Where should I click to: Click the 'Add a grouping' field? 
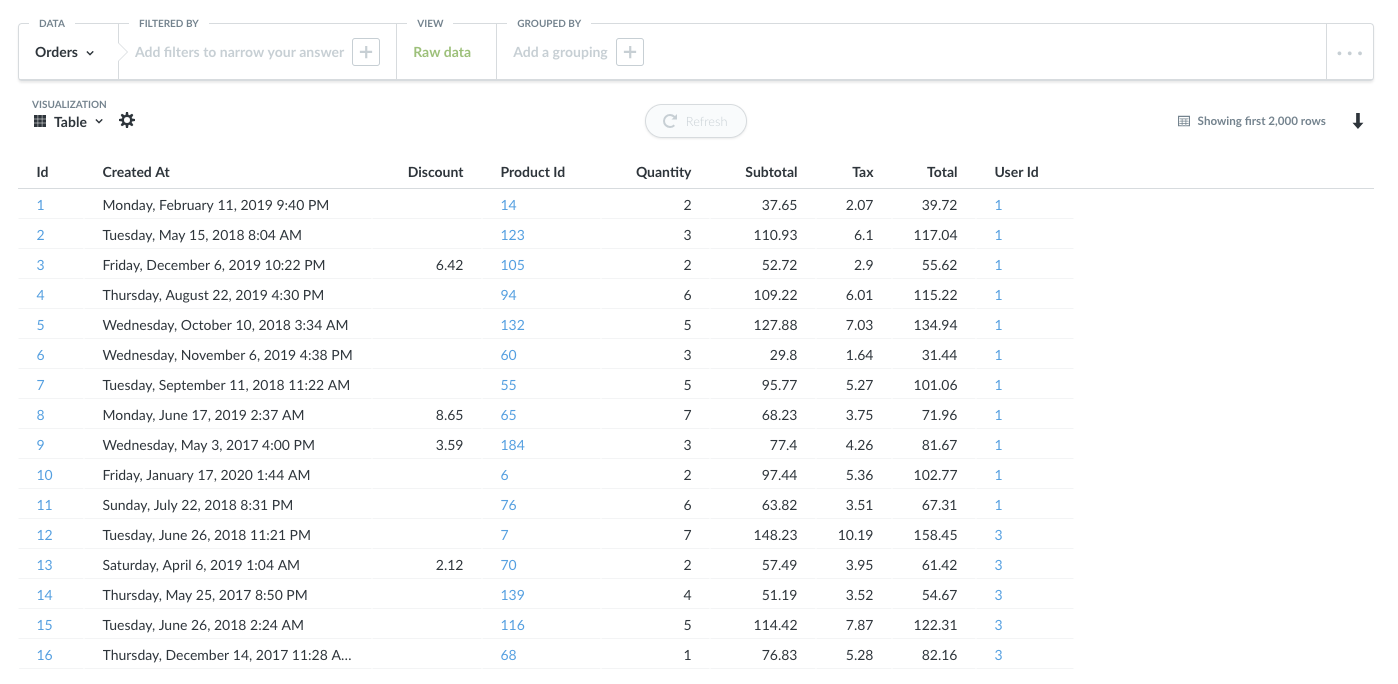click(x=560, y=52)
